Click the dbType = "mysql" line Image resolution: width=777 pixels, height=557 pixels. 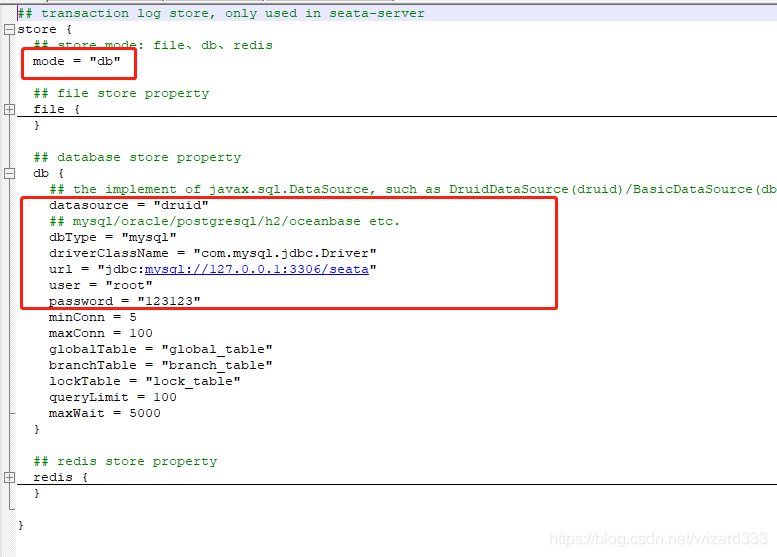[112, 237]
